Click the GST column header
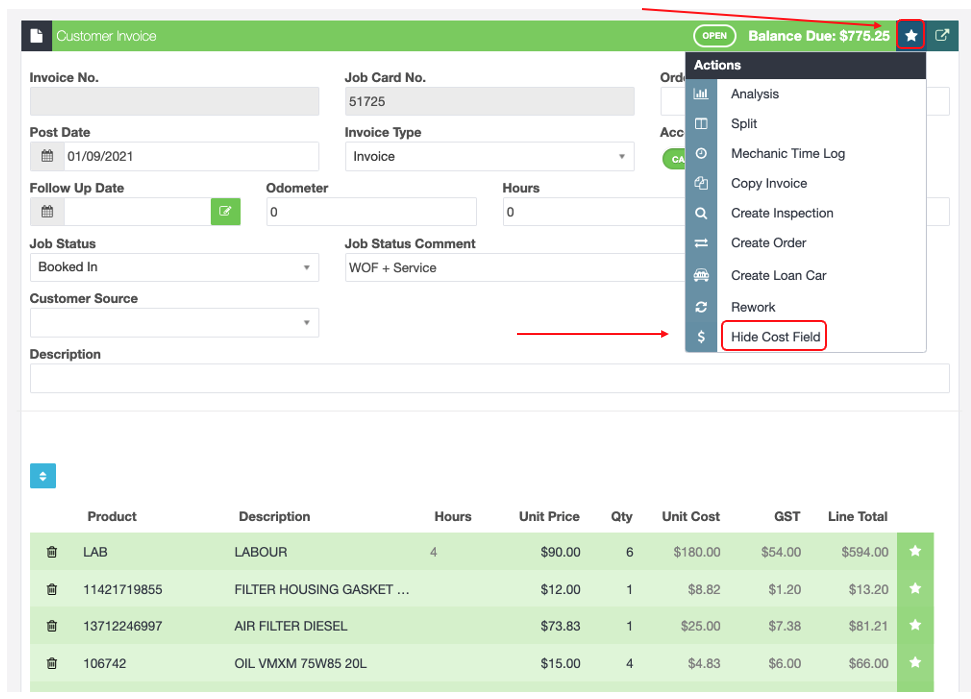 point(786,516)
